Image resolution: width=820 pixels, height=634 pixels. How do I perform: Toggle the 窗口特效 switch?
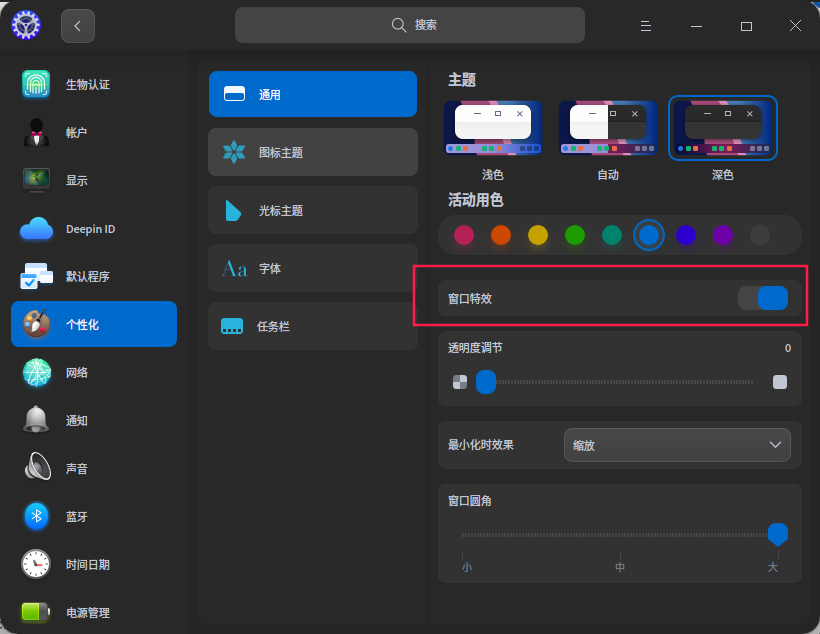pos(763,298)
